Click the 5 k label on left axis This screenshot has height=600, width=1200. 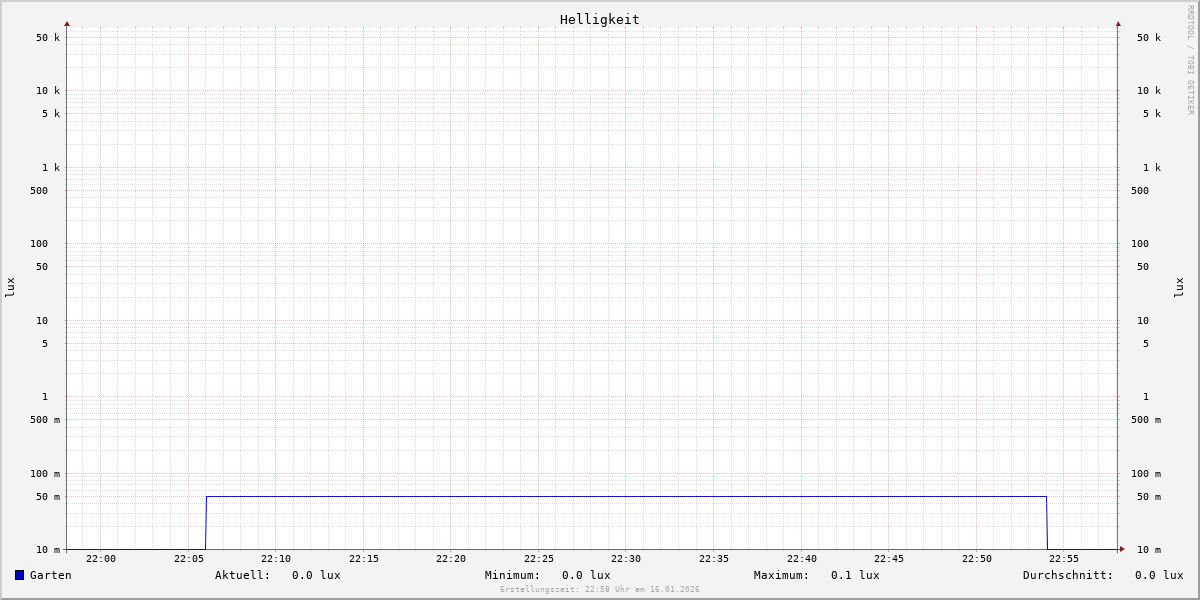pyautogui.click(x=51, y=114)
